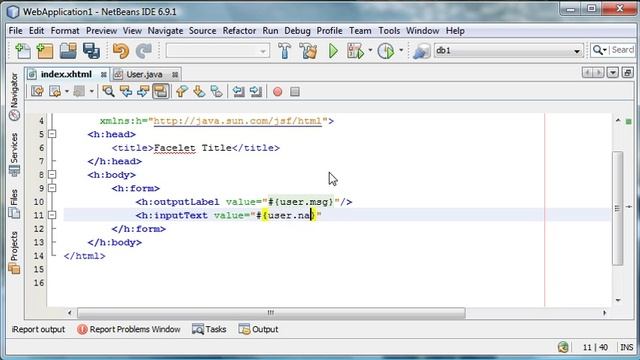This screenshot has width=640, height=360.
Task: Open the Tasks window
Action: coord(209,329)
